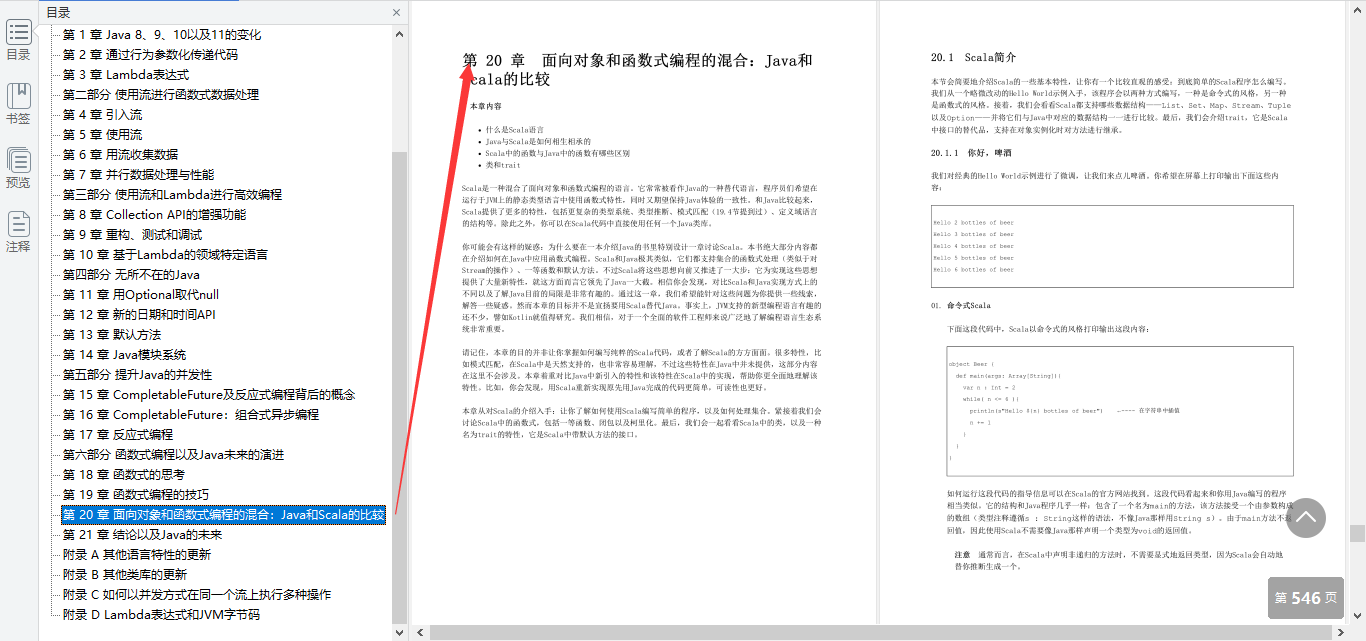Go to 第 9 章 重构、测试和调试
This screenshot has height=641, width=1366.
pos(132,234)
